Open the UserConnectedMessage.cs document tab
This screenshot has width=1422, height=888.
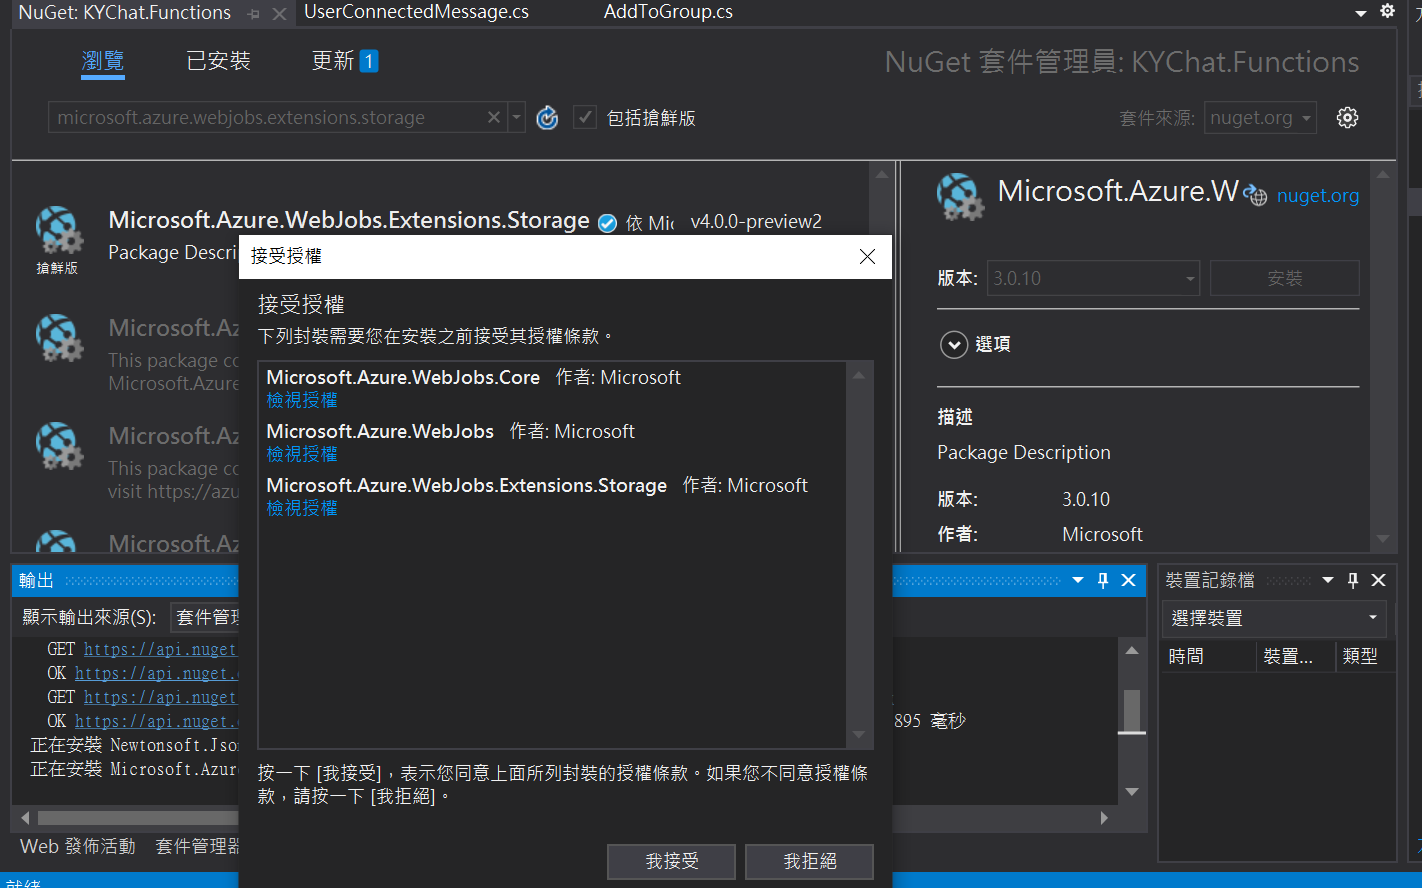pyautogui.click(x=416, y=12)
